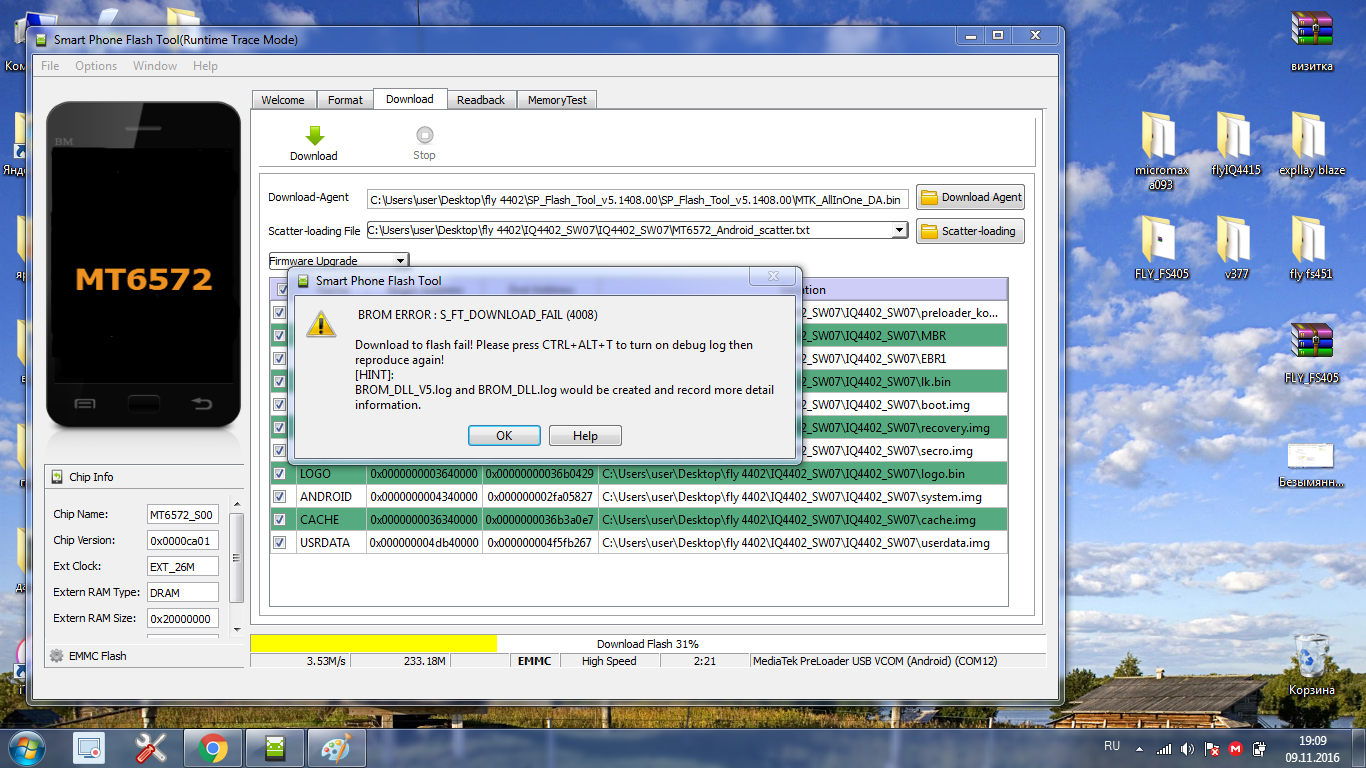The height and width of the screenshot is (768, 1366).
Task: Close the BROM error dialog with X
Action: point(773,276)
